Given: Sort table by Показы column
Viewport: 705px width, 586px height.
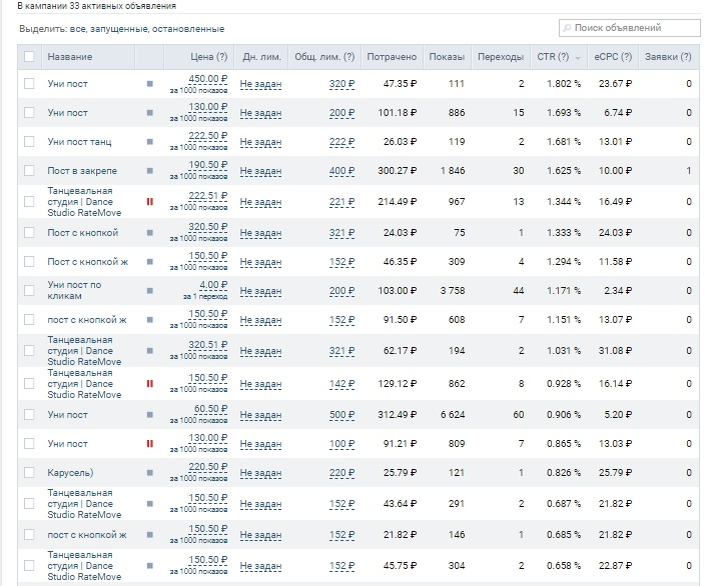Looking at the screenshot, I should click(446, 57).
